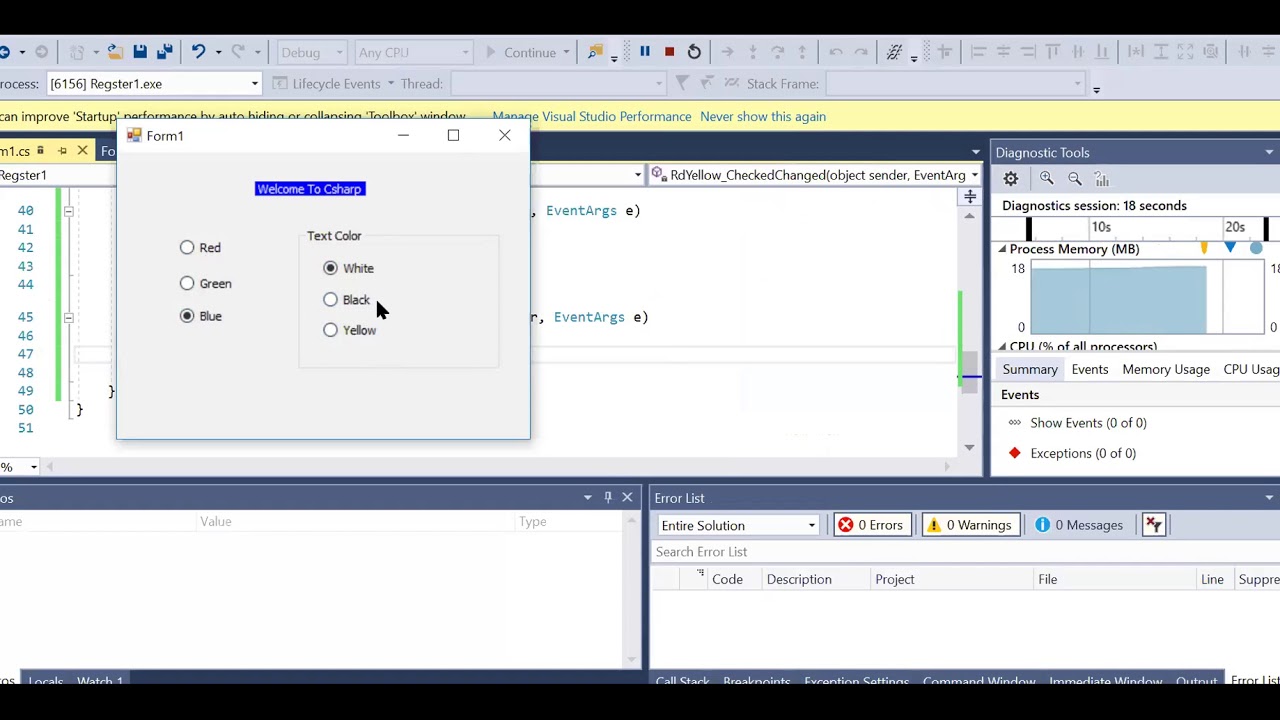The image size is (1280, 720).
Task: Open file with folder icon in toolbar
Action: pos(115,52)
